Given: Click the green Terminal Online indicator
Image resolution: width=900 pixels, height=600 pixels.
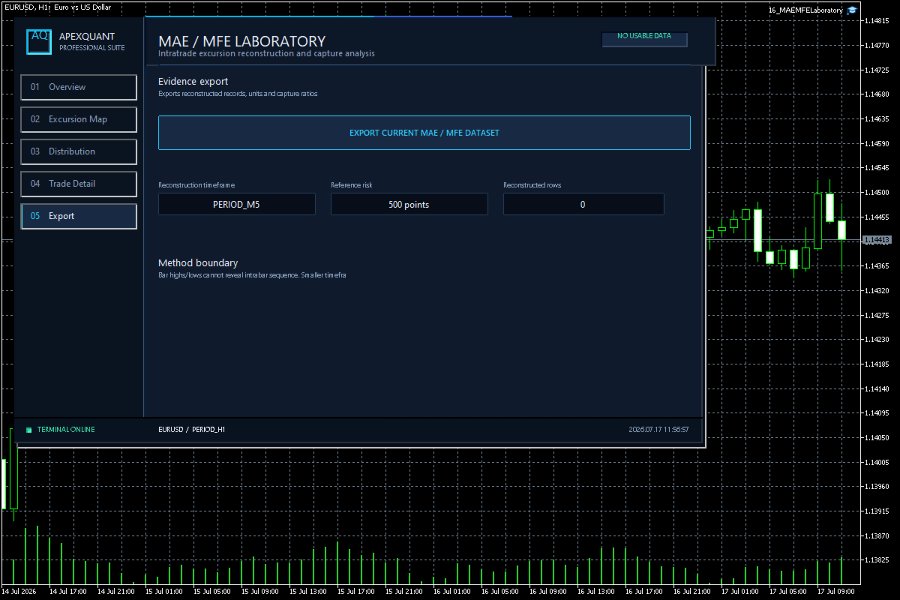Looking at the screenshot, I should (x=29, y=429).
